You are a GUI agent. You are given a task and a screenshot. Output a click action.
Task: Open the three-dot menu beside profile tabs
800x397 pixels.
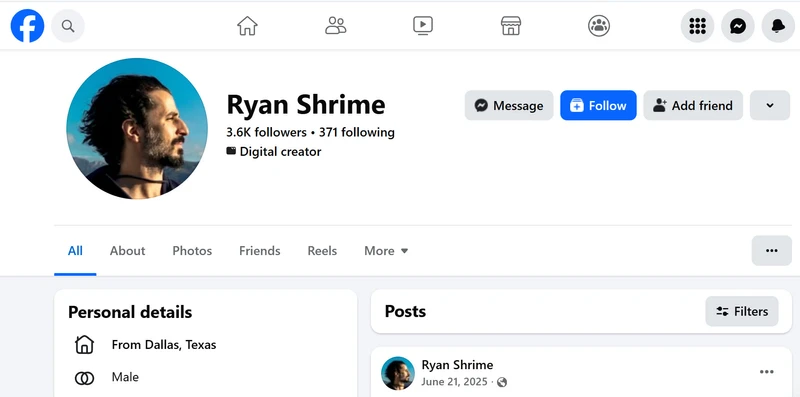[771, 251]
